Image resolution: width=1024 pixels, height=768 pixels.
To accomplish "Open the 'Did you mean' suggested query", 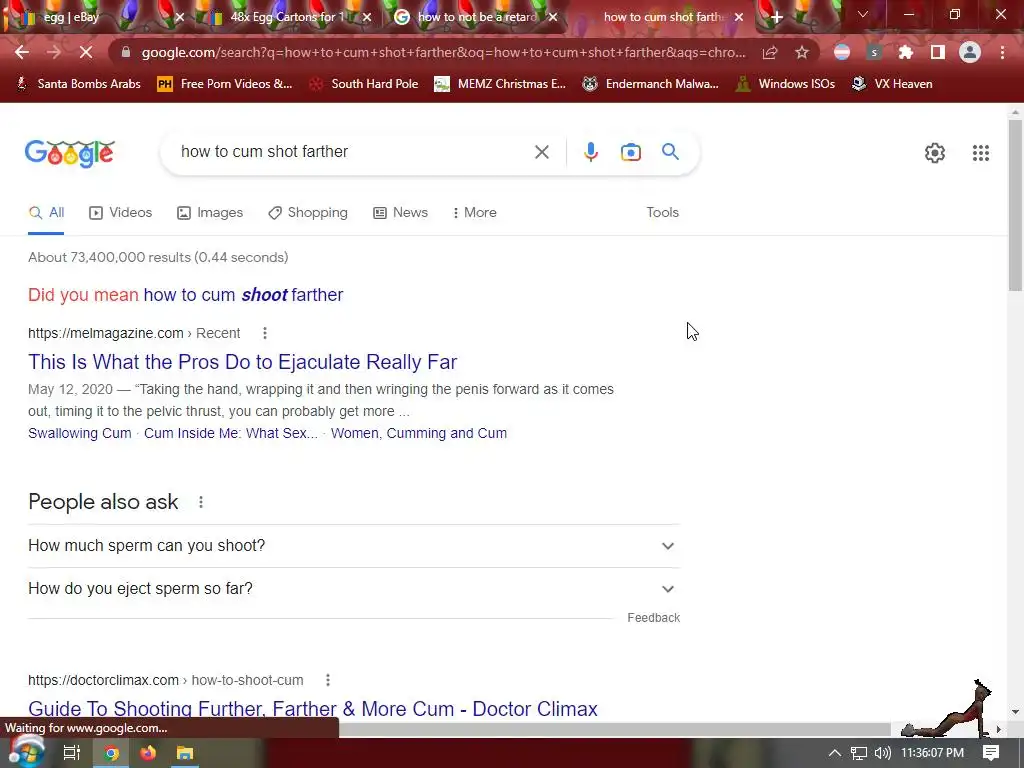I will click(243, 295).
